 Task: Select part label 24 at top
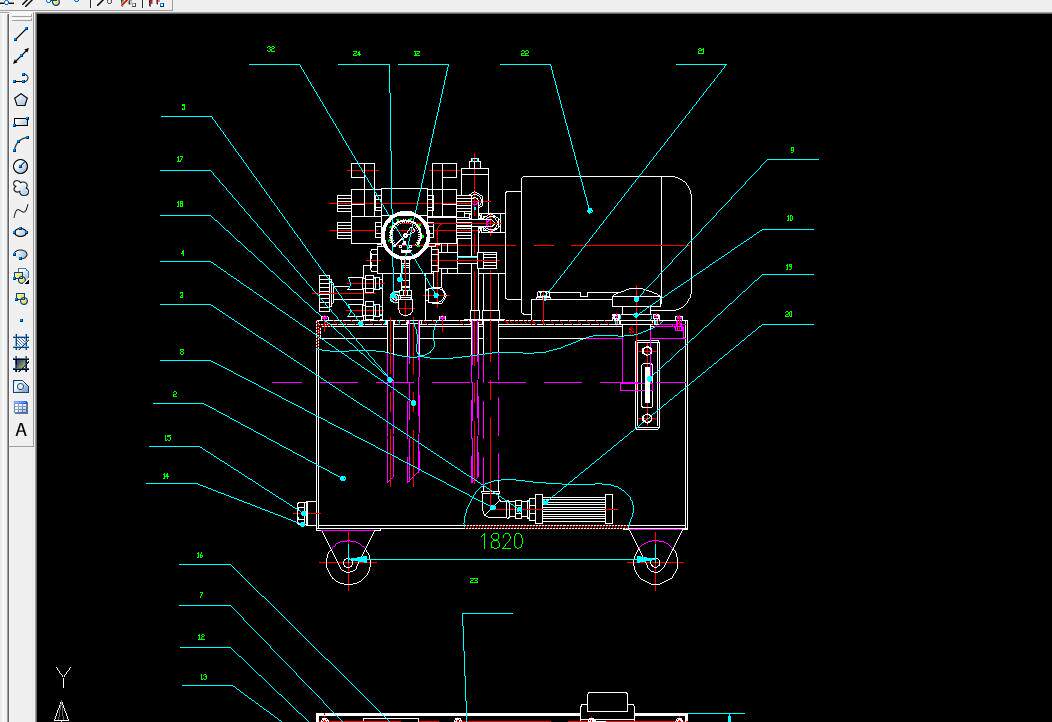(x=357, y=53)
